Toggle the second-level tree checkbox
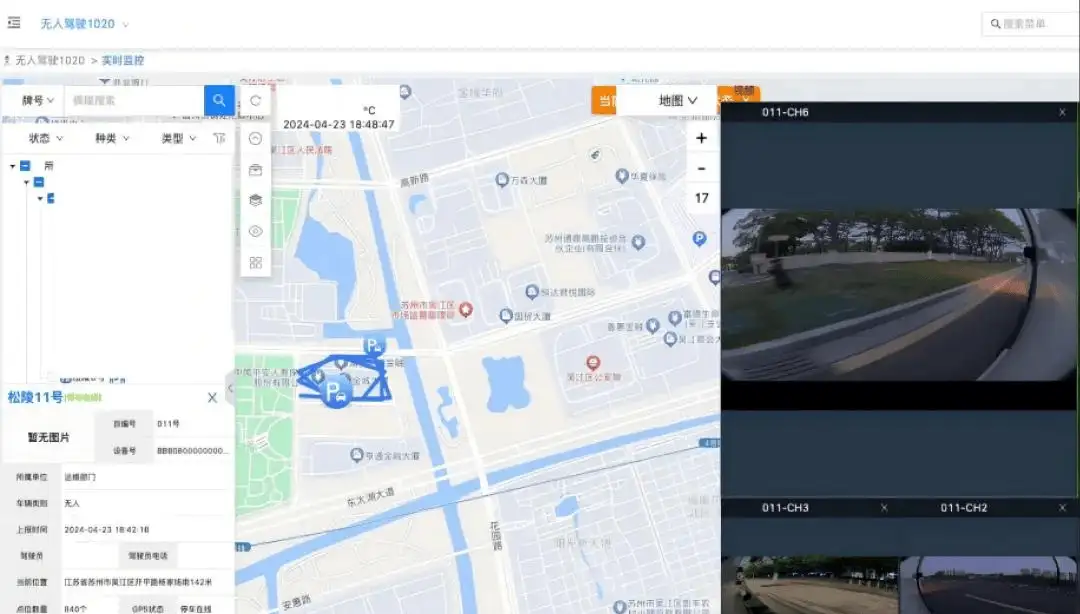This screenshot has height=614, width=1080. pos(39,182)
